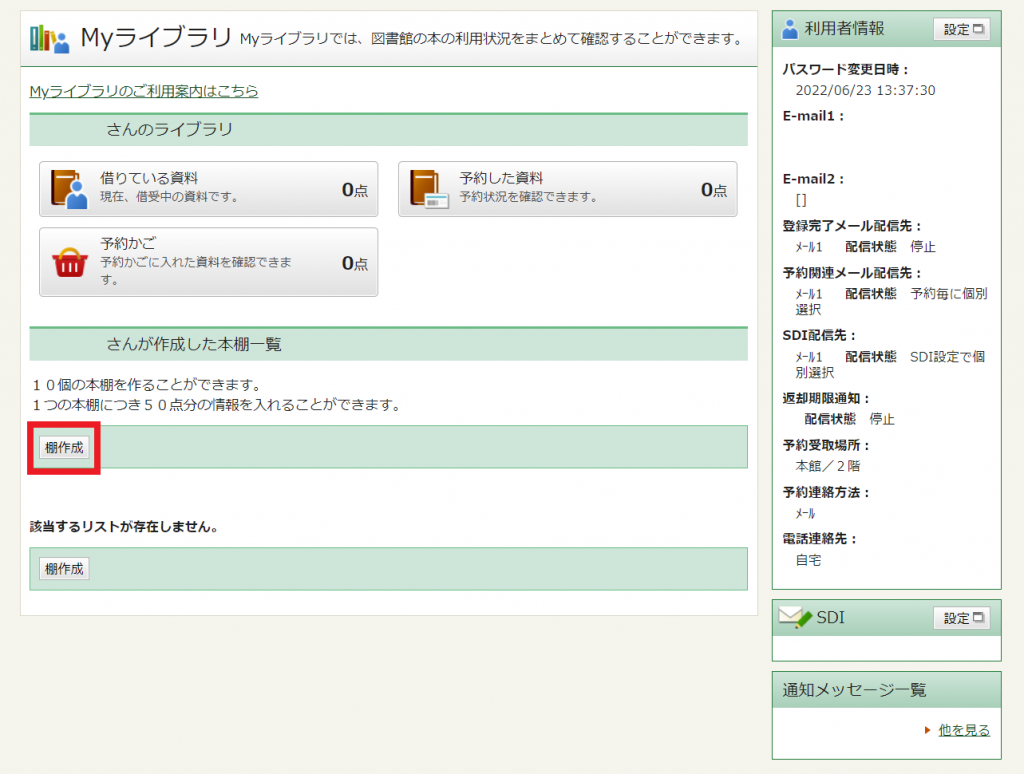Click the person icon beside 利用者情報
This screenshot has height=774, width=1024.
(790, 29)
